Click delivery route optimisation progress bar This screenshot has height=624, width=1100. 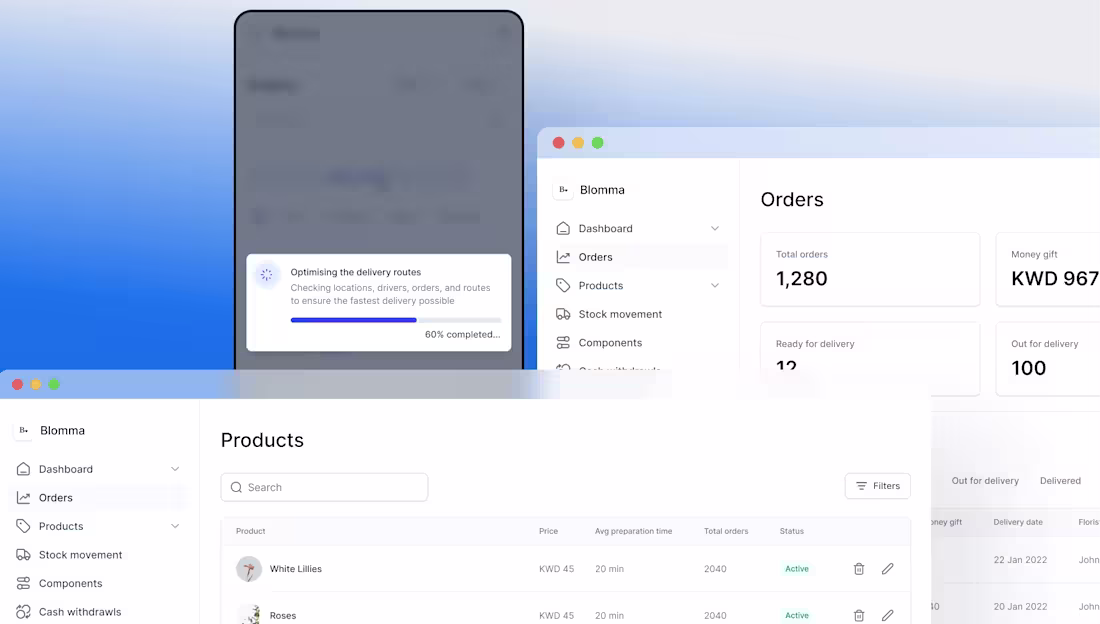tap(396, 320)
